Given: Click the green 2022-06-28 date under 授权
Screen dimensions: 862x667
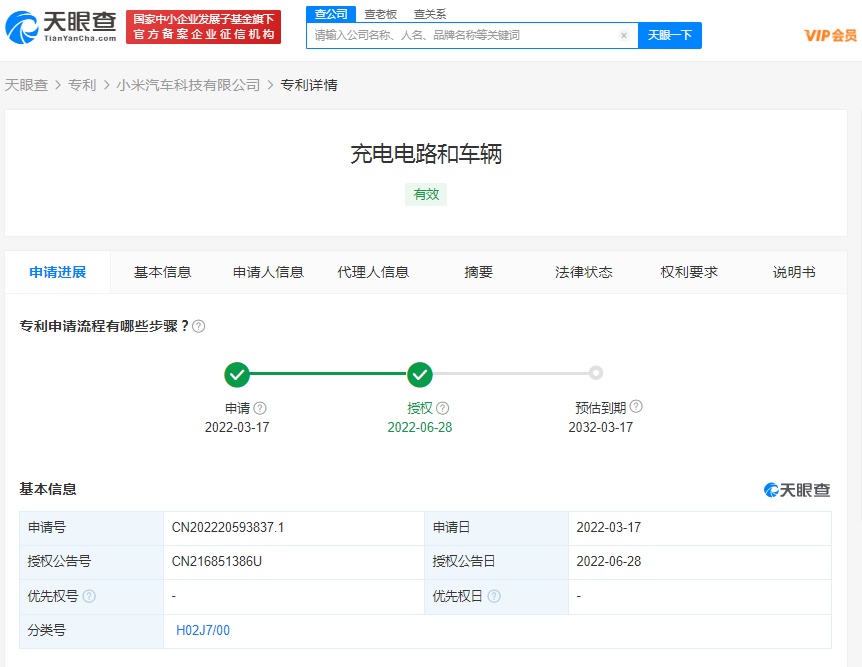Looking at the screenshot, I should point(420,427).
